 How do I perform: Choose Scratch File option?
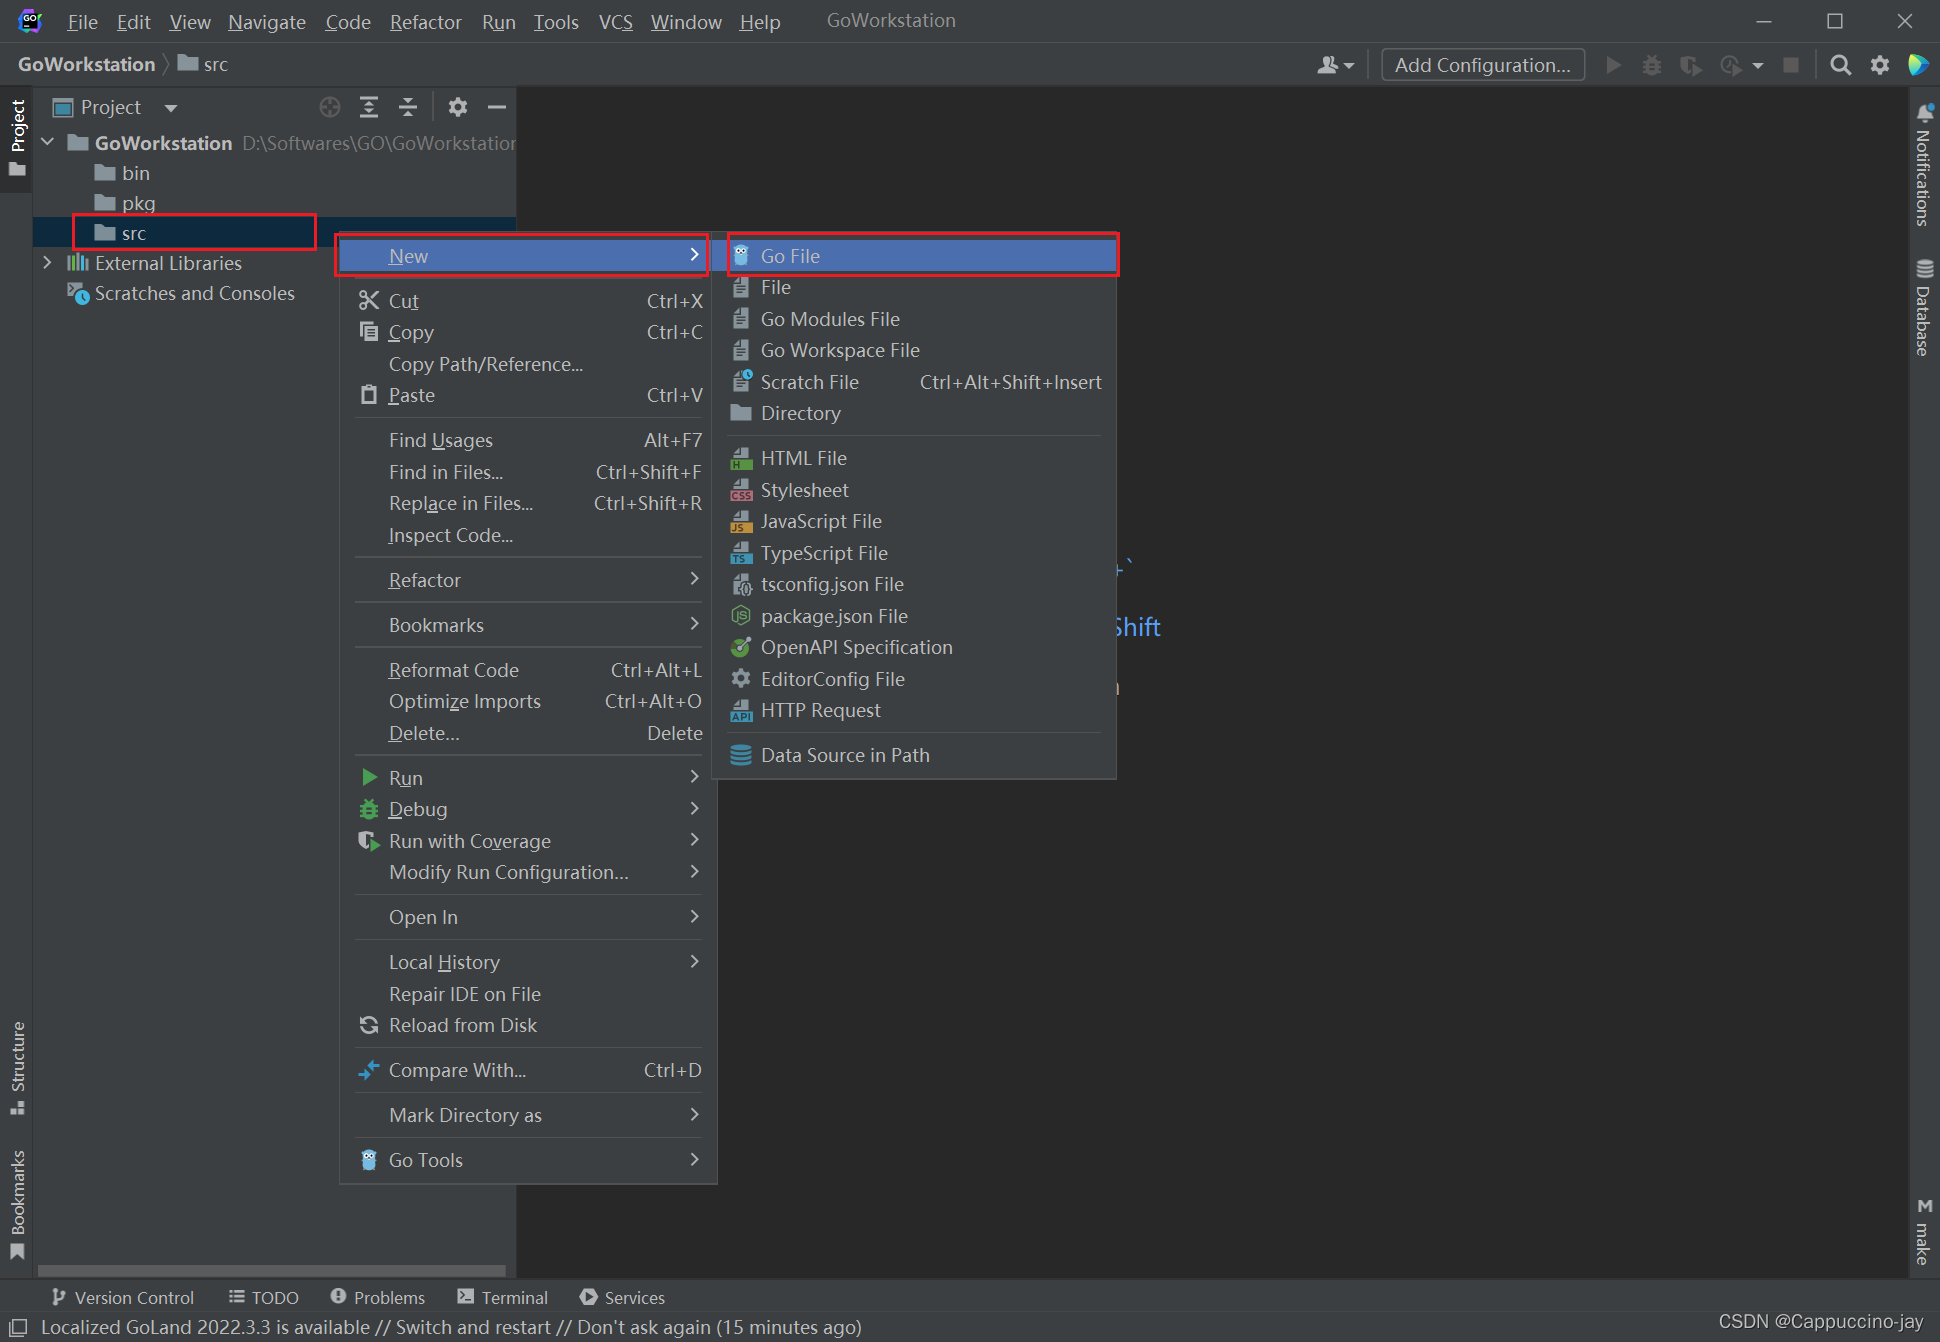click(914, 382)
